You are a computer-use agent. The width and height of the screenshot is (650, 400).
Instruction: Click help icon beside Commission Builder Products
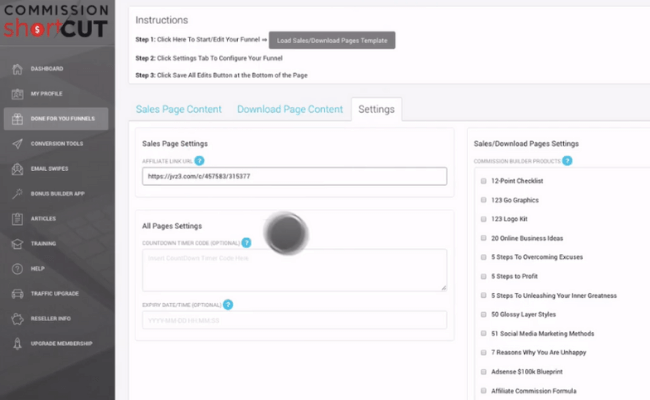[x=567, y=161]
